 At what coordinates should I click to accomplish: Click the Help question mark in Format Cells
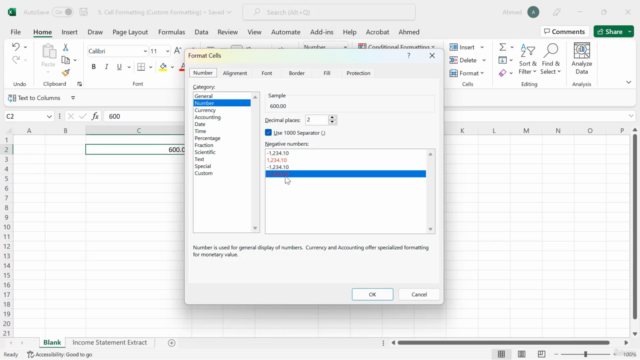click(x=409, y=56)
